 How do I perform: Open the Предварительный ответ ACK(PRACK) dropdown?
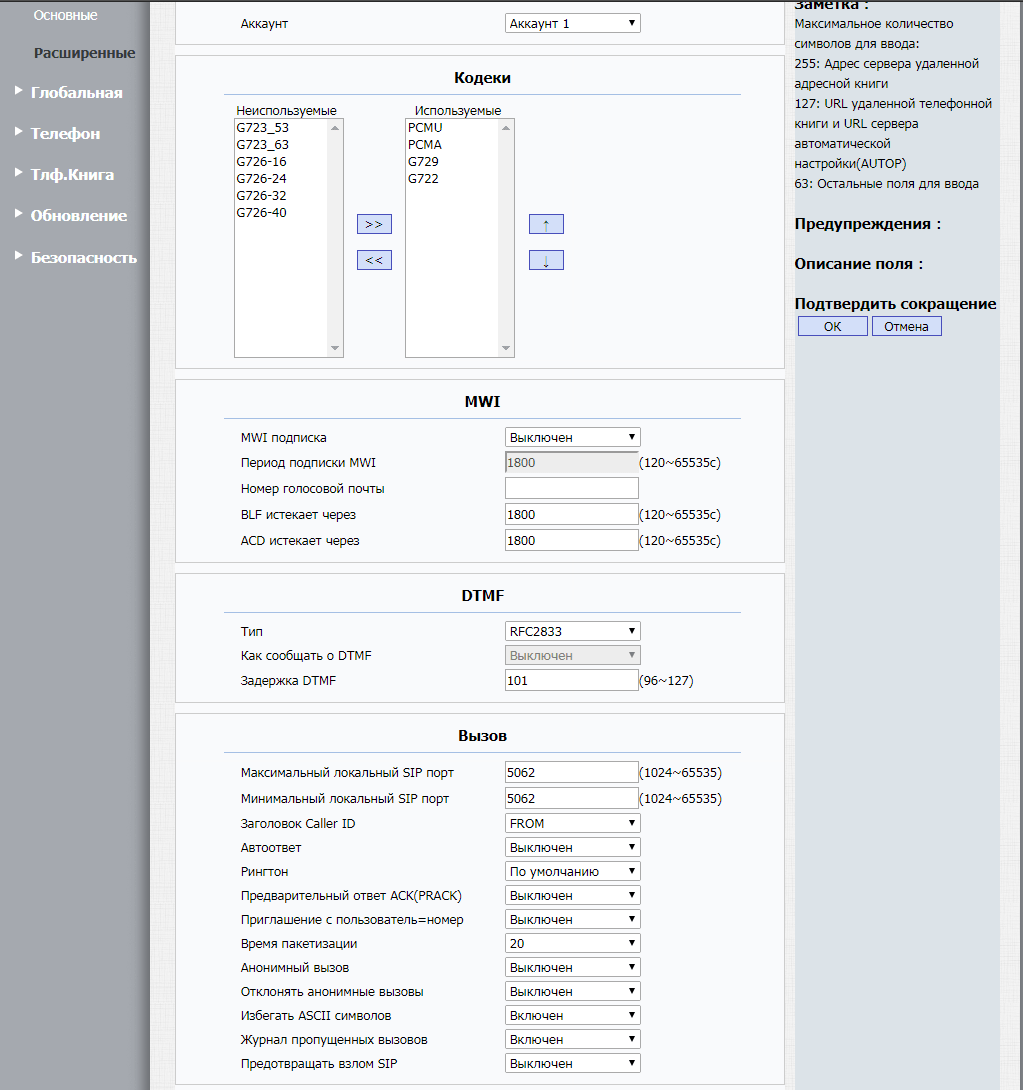click(x=573, y=895)
